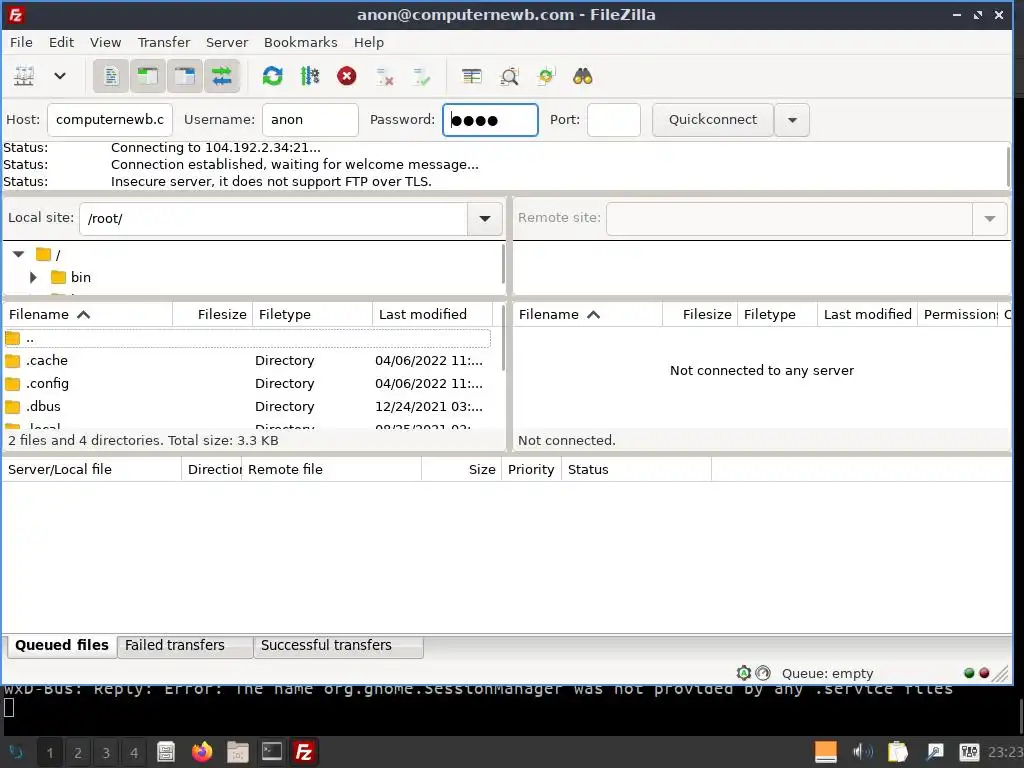This screenshot has height=768, width=1024.
Task: Open the File menu
Action: (x=21, y=42)
